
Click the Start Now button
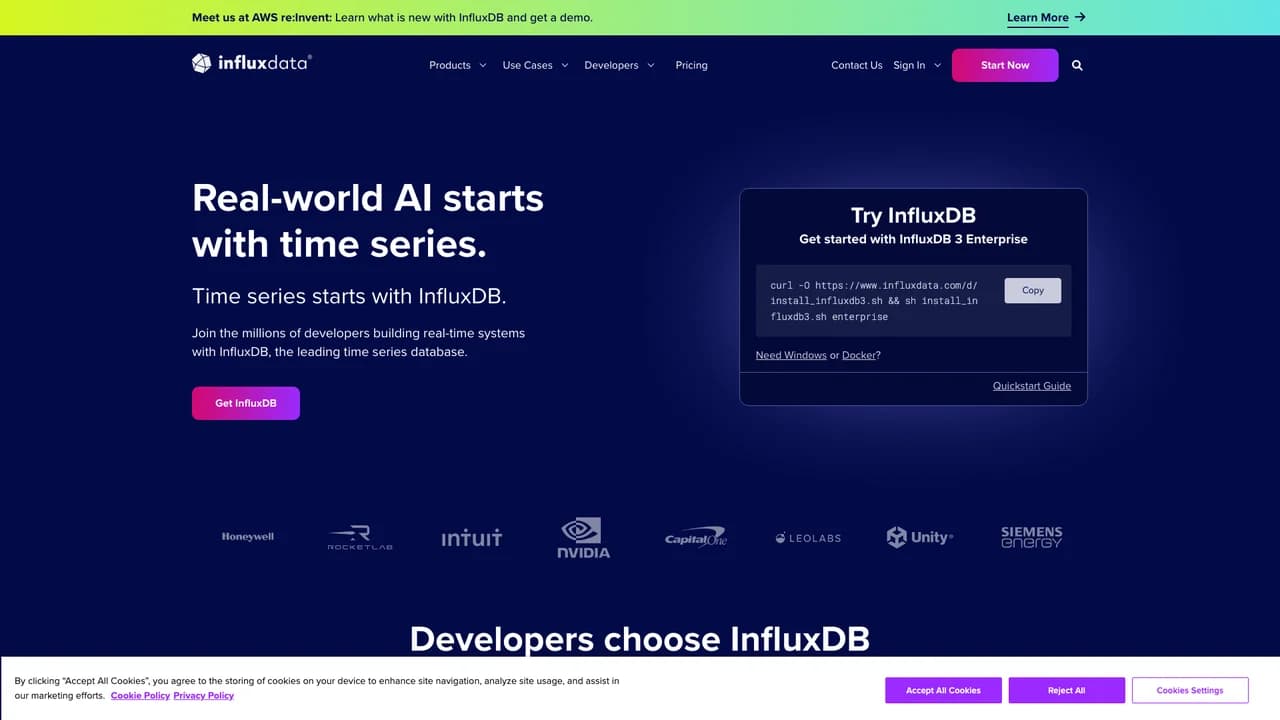(1005, 65)
